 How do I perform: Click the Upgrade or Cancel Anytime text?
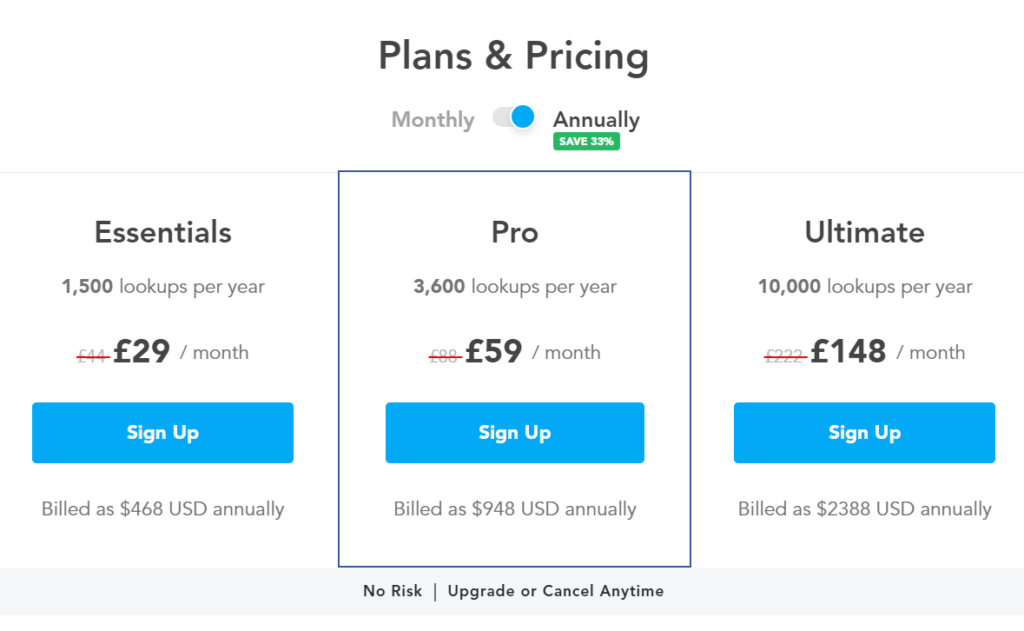pos(556,591)
